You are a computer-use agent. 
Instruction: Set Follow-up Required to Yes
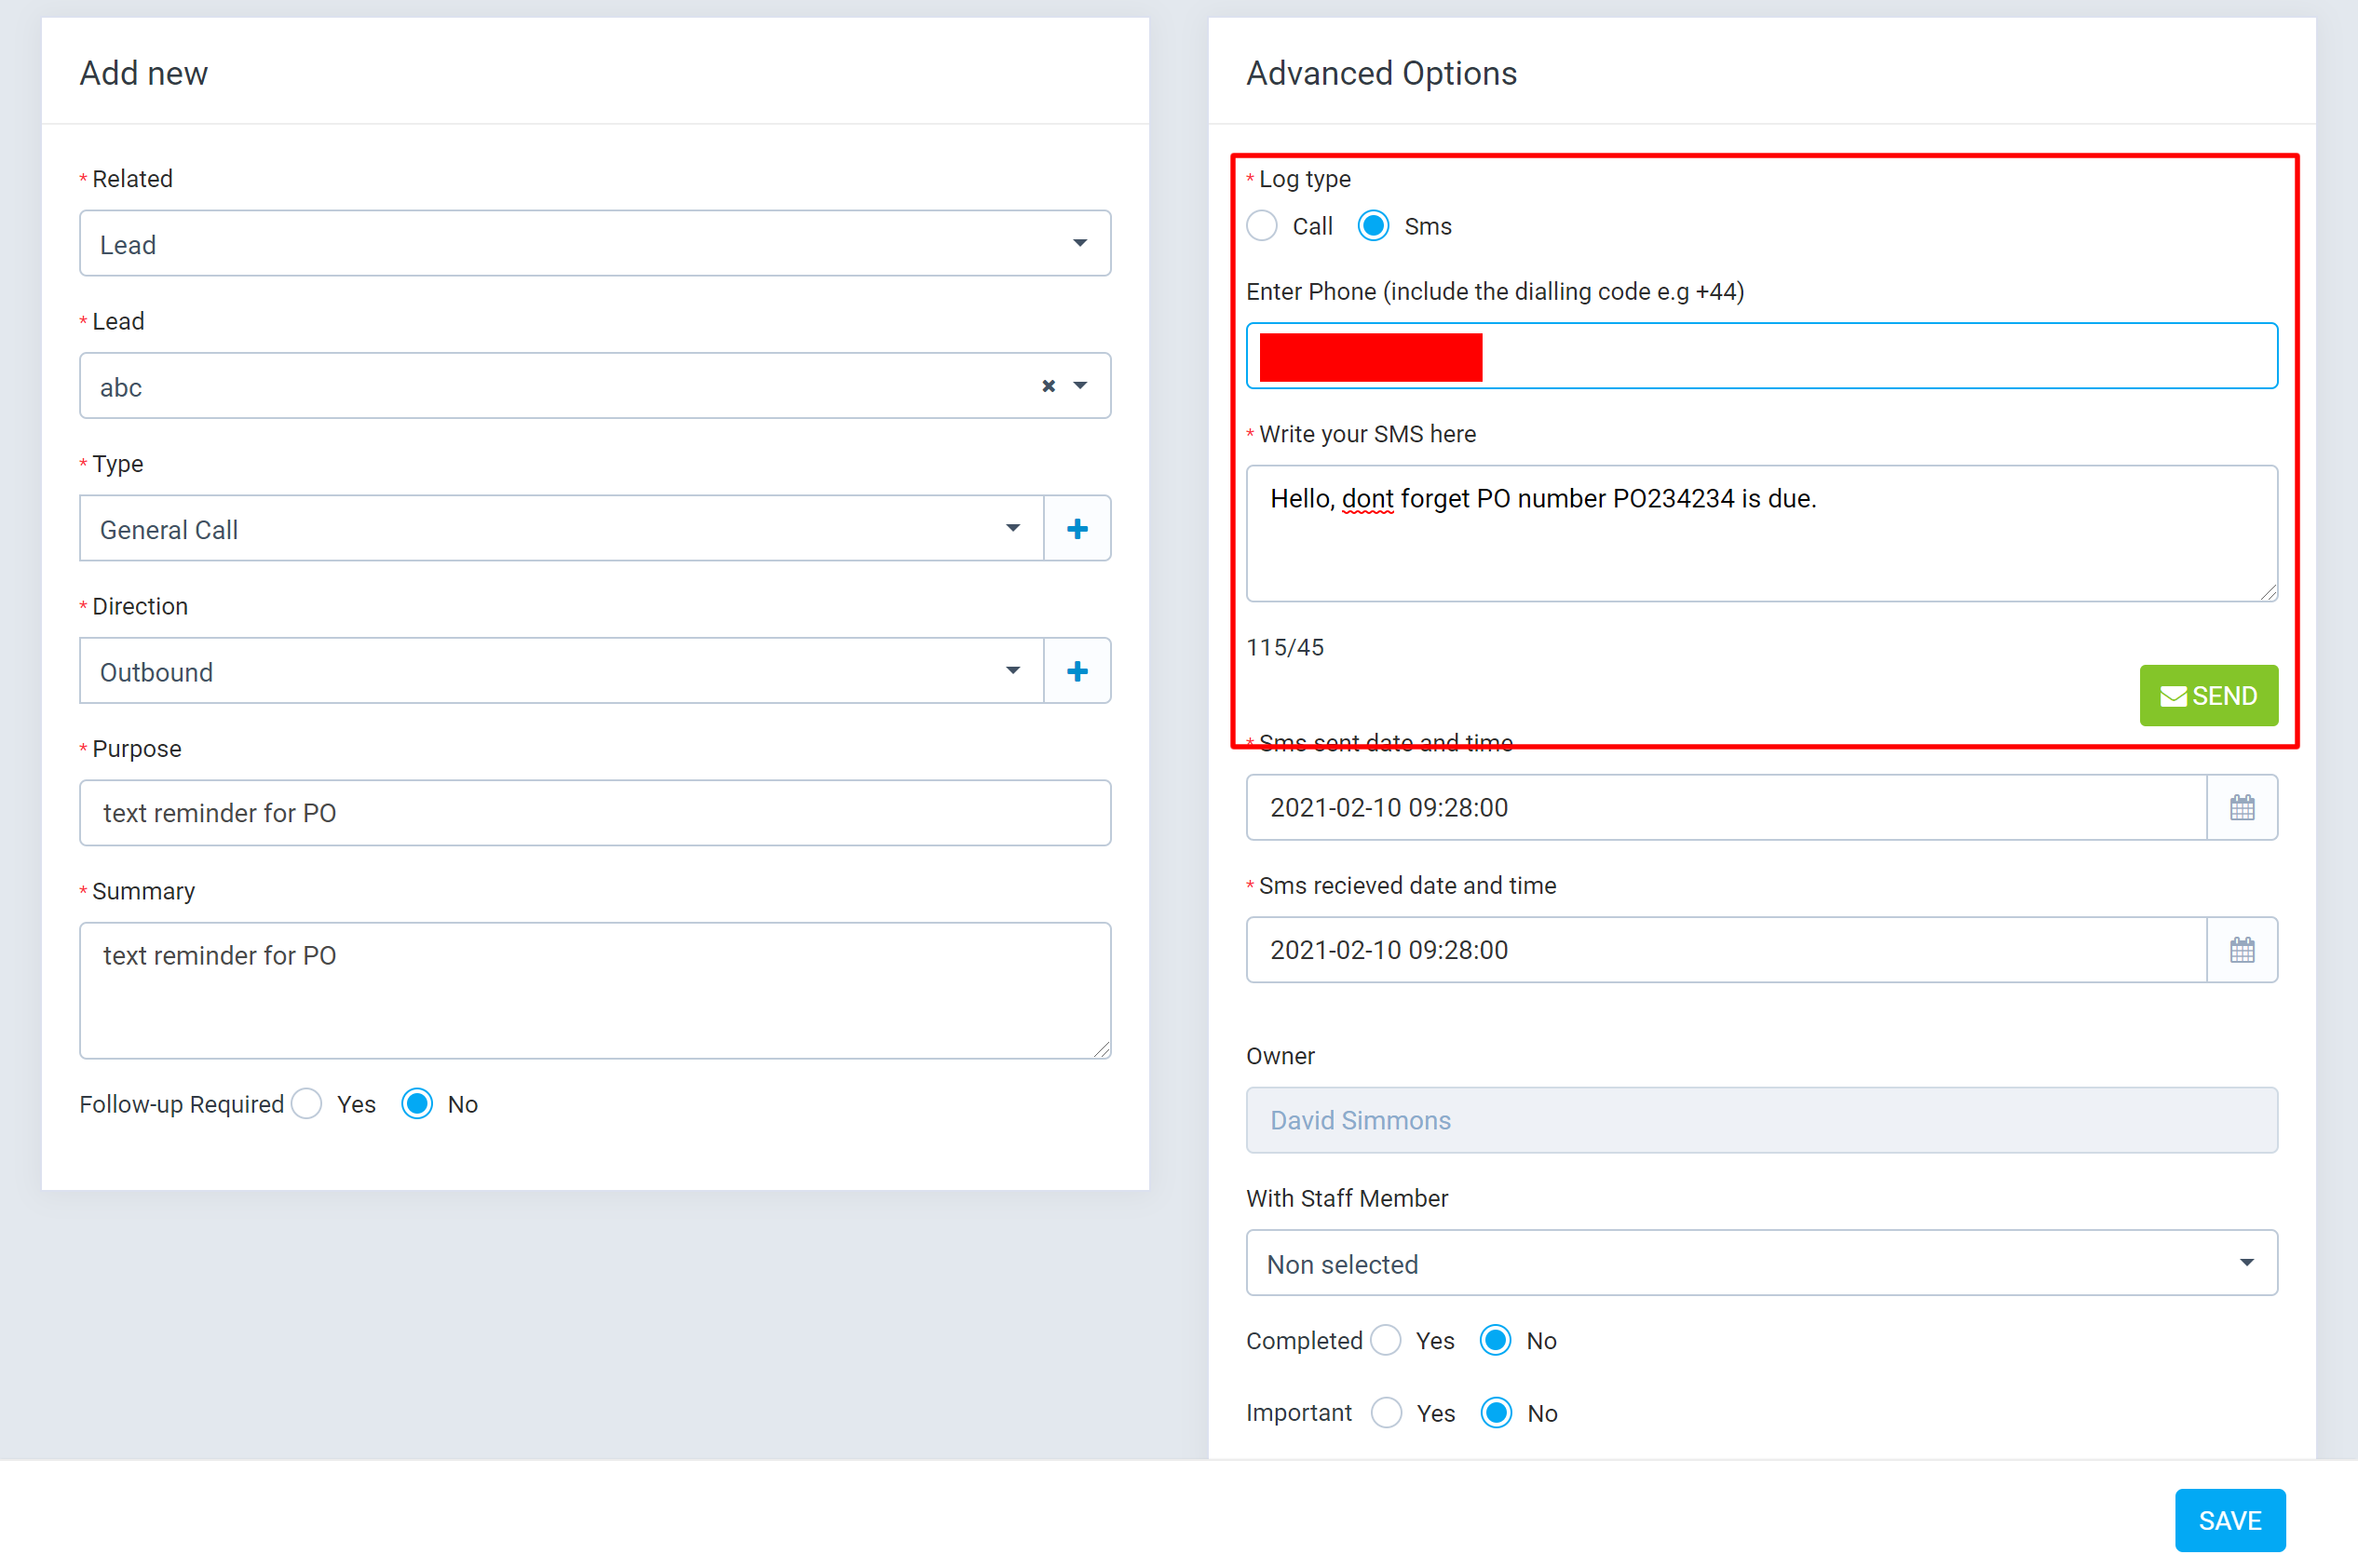click(308, 1104)
